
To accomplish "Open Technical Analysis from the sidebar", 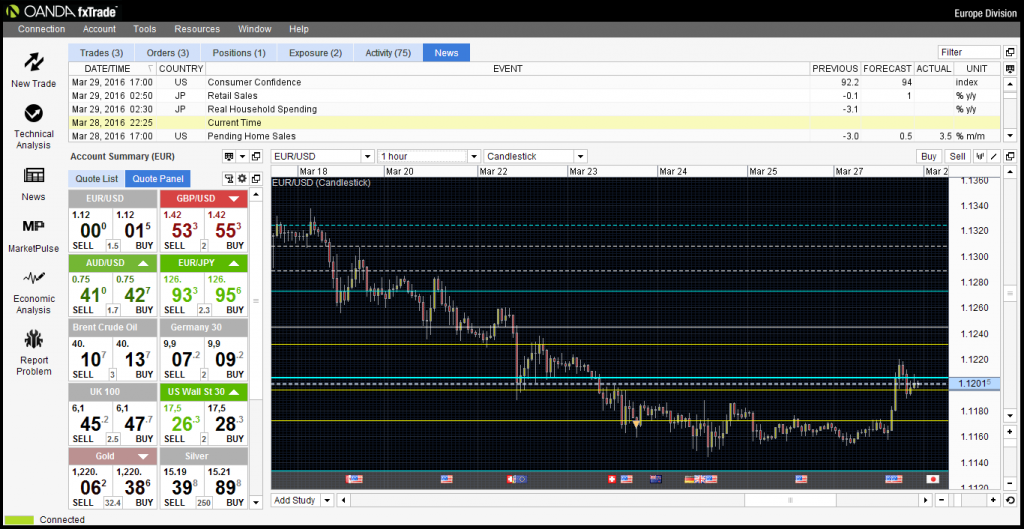I will (x=33, y=113).
